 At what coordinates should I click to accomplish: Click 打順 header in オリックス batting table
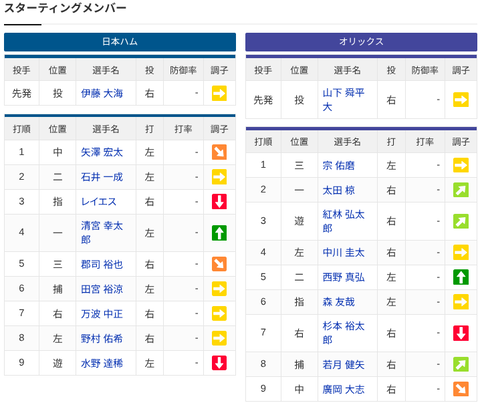click(263, 142)
